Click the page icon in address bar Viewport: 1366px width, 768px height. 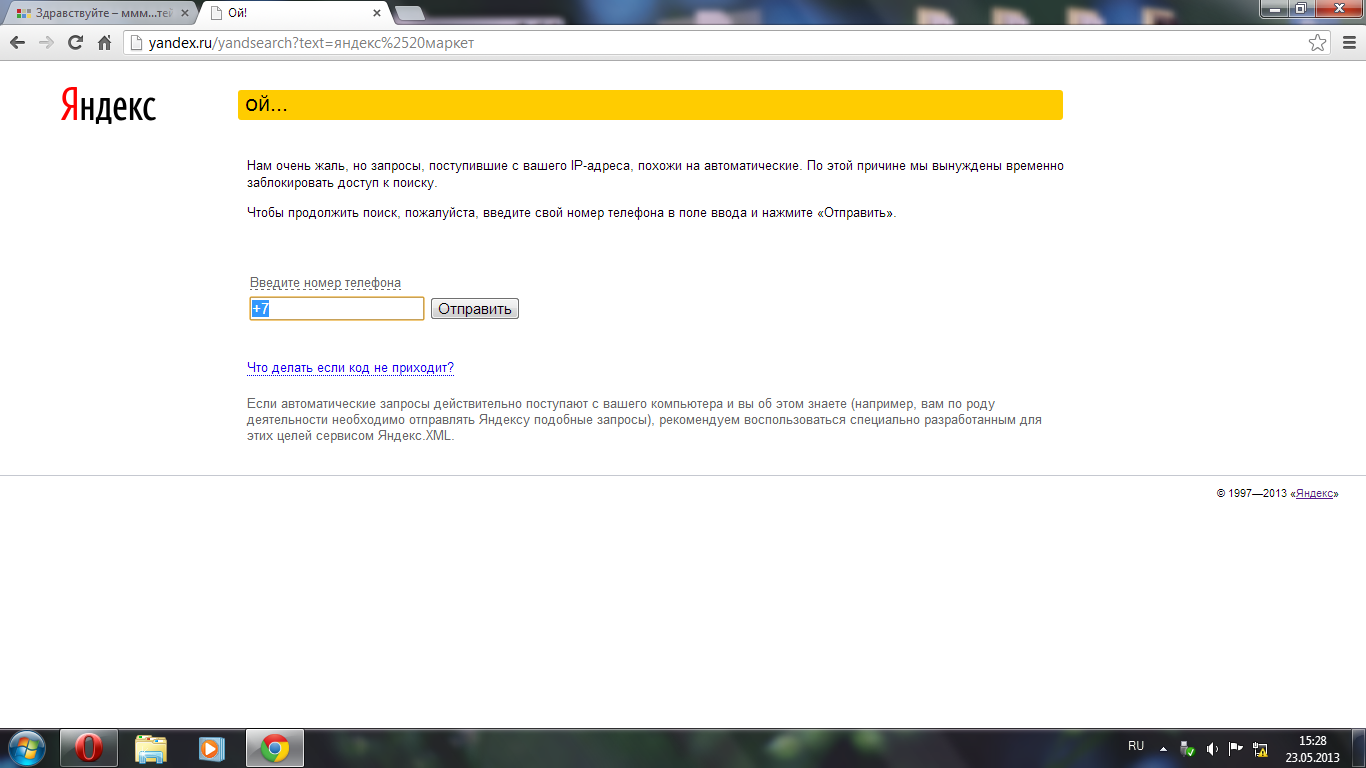click(x=136, y=43)
